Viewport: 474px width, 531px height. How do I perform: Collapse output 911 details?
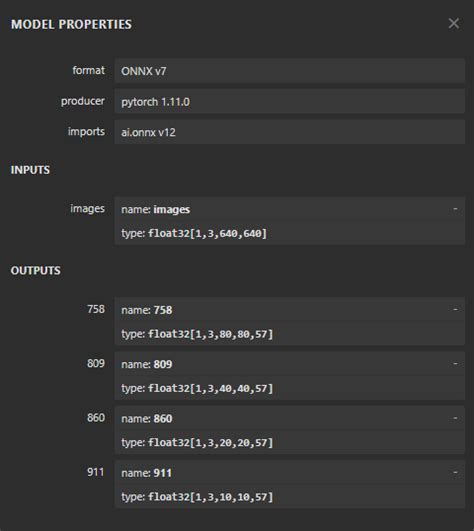tap(455, 472)
